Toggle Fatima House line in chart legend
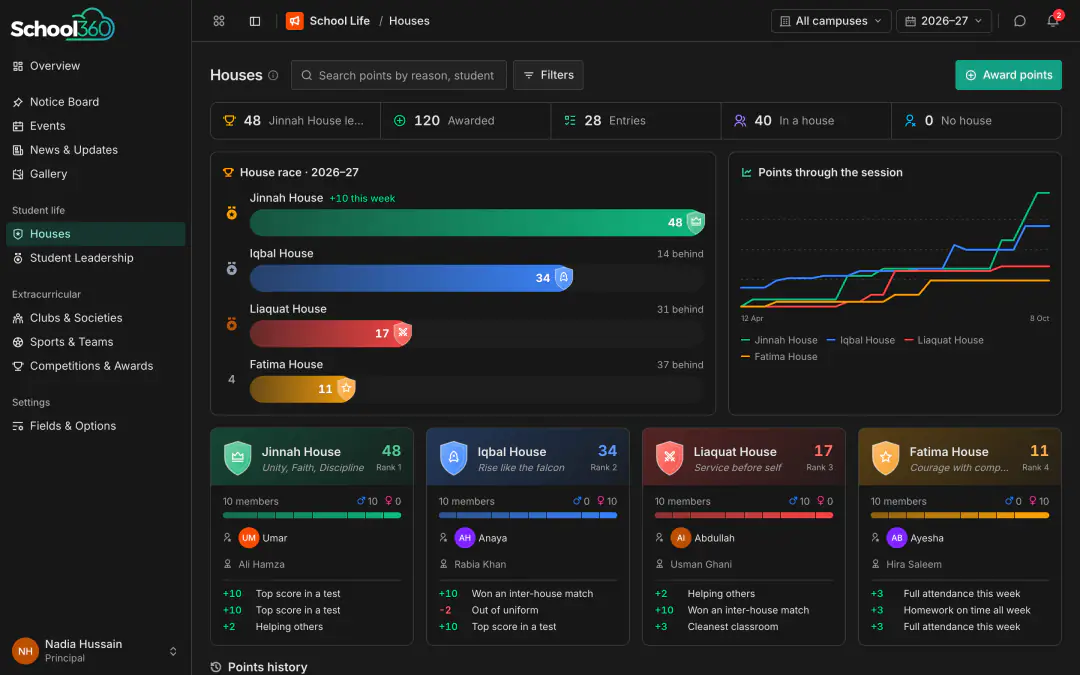 click(x=779, y=357)
